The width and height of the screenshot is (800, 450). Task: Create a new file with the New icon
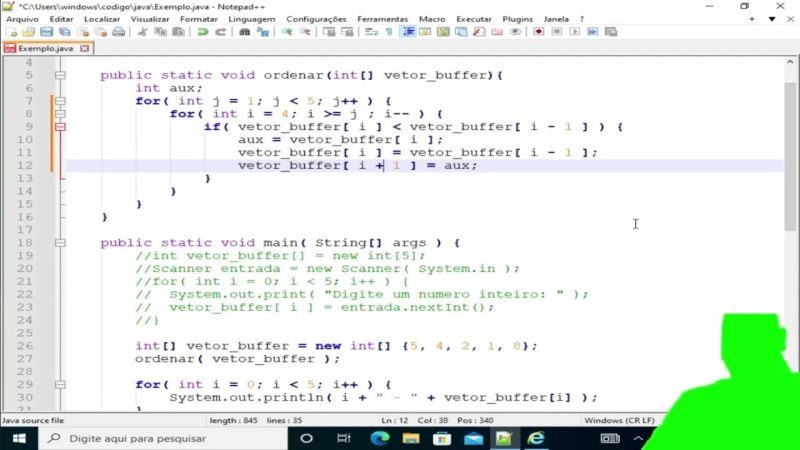(11, 32)
